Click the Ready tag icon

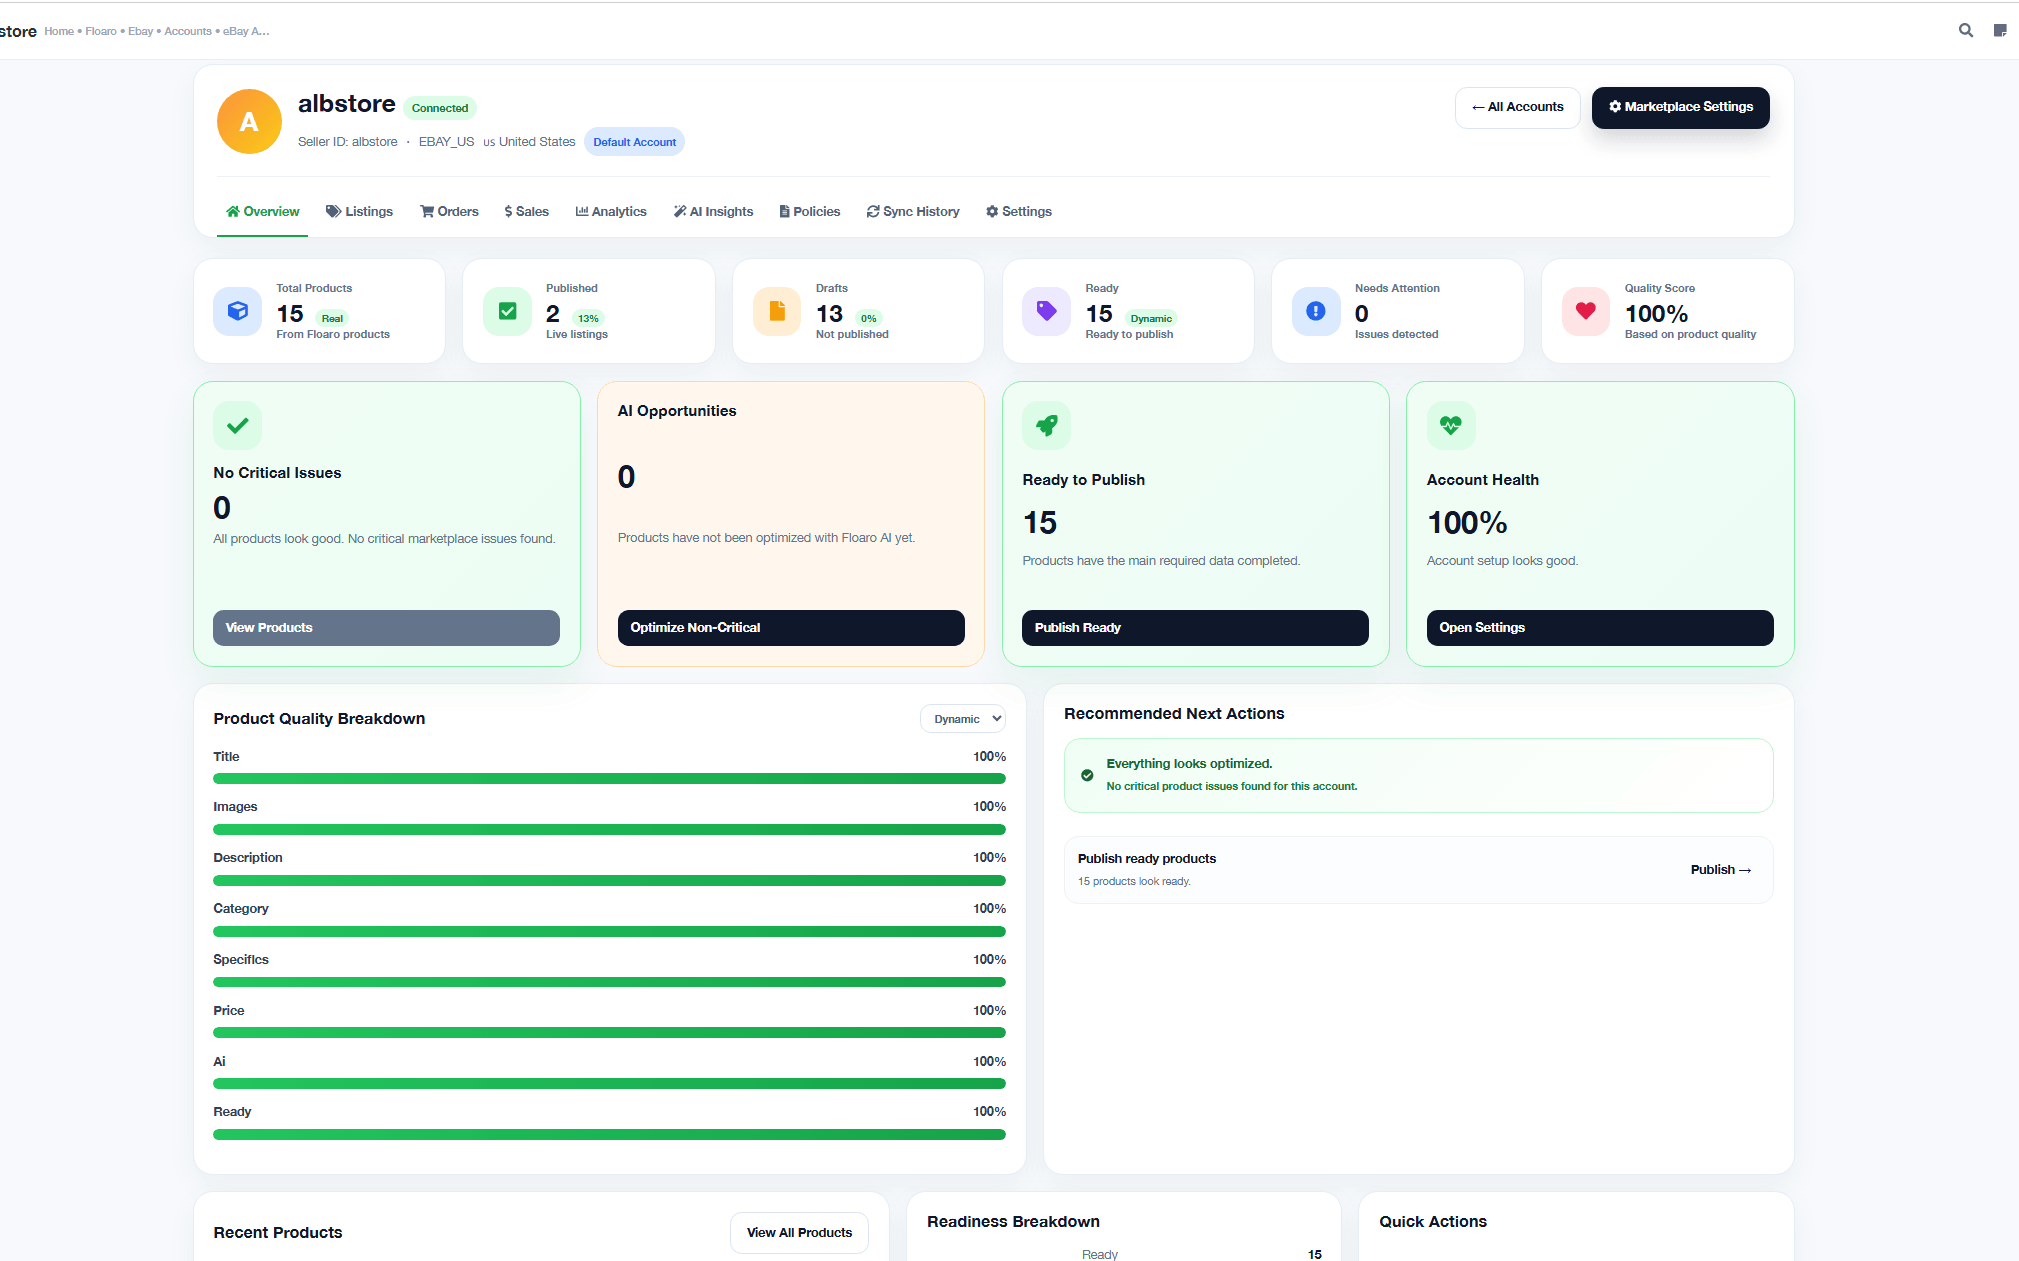[x=1046, y=311]
